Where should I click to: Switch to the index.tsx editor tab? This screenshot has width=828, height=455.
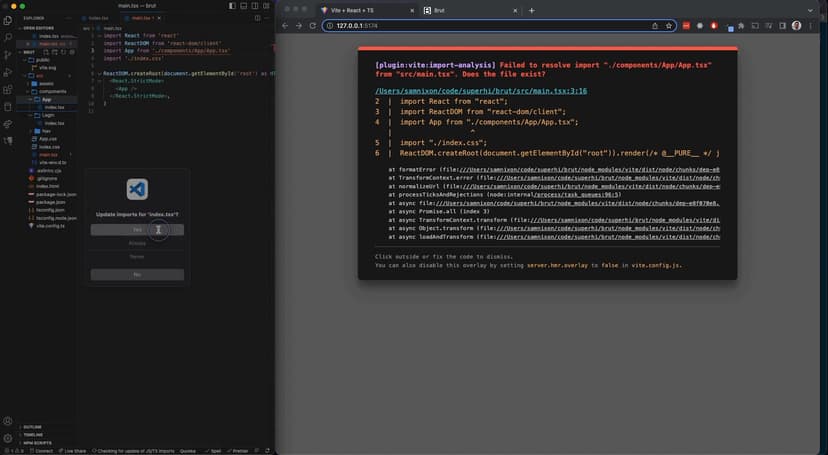(98, 18)
